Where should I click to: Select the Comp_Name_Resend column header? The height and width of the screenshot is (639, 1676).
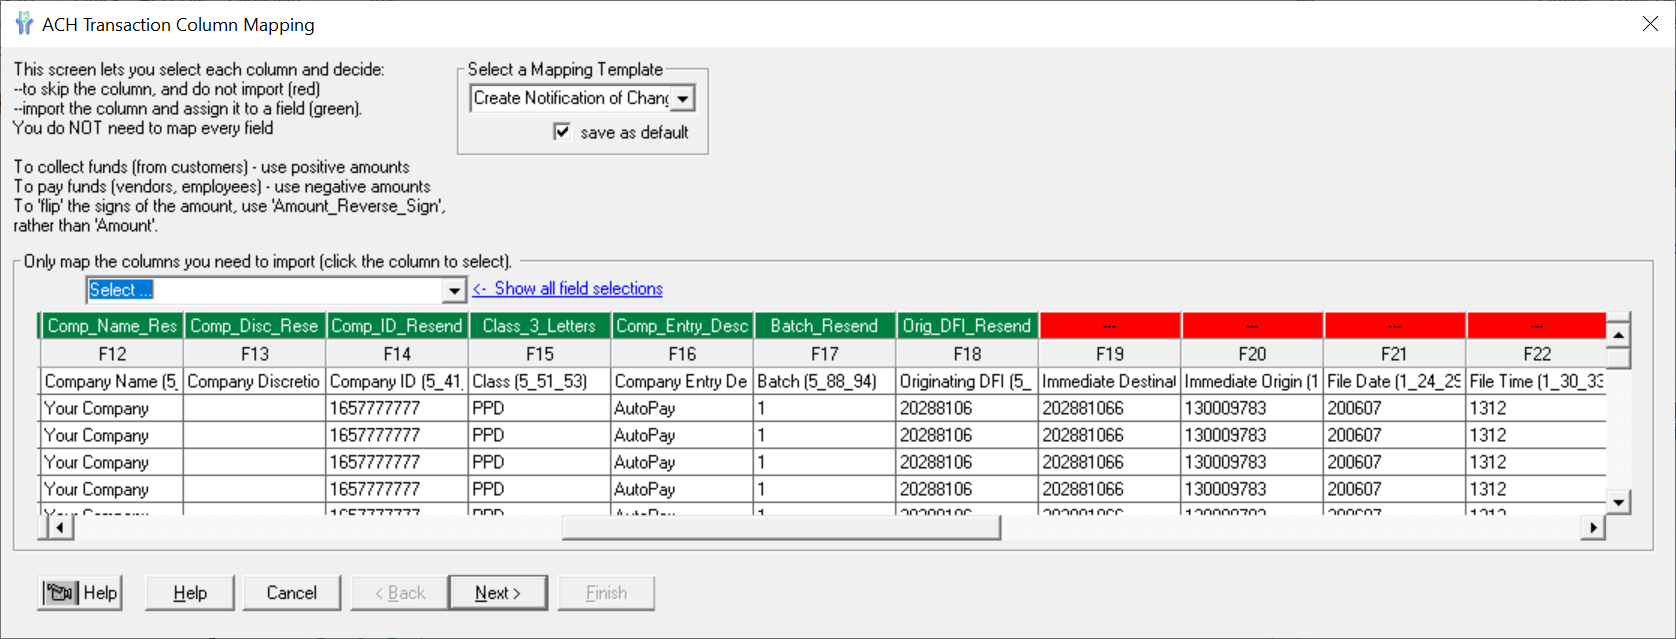112,326
